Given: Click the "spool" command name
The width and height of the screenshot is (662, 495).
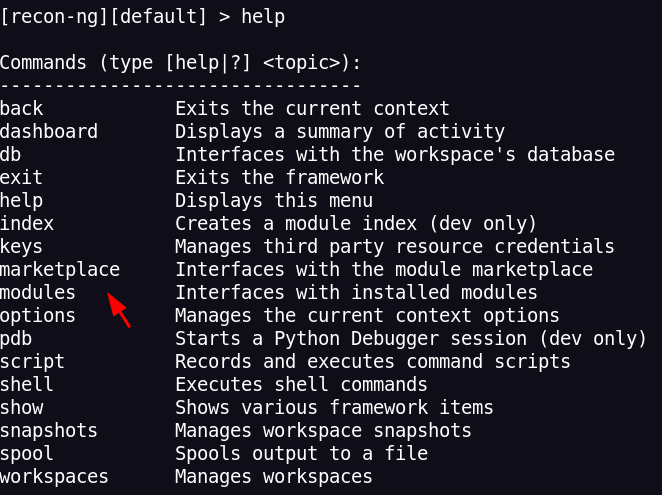Looking at the screenshot, I should pos(27,454).
